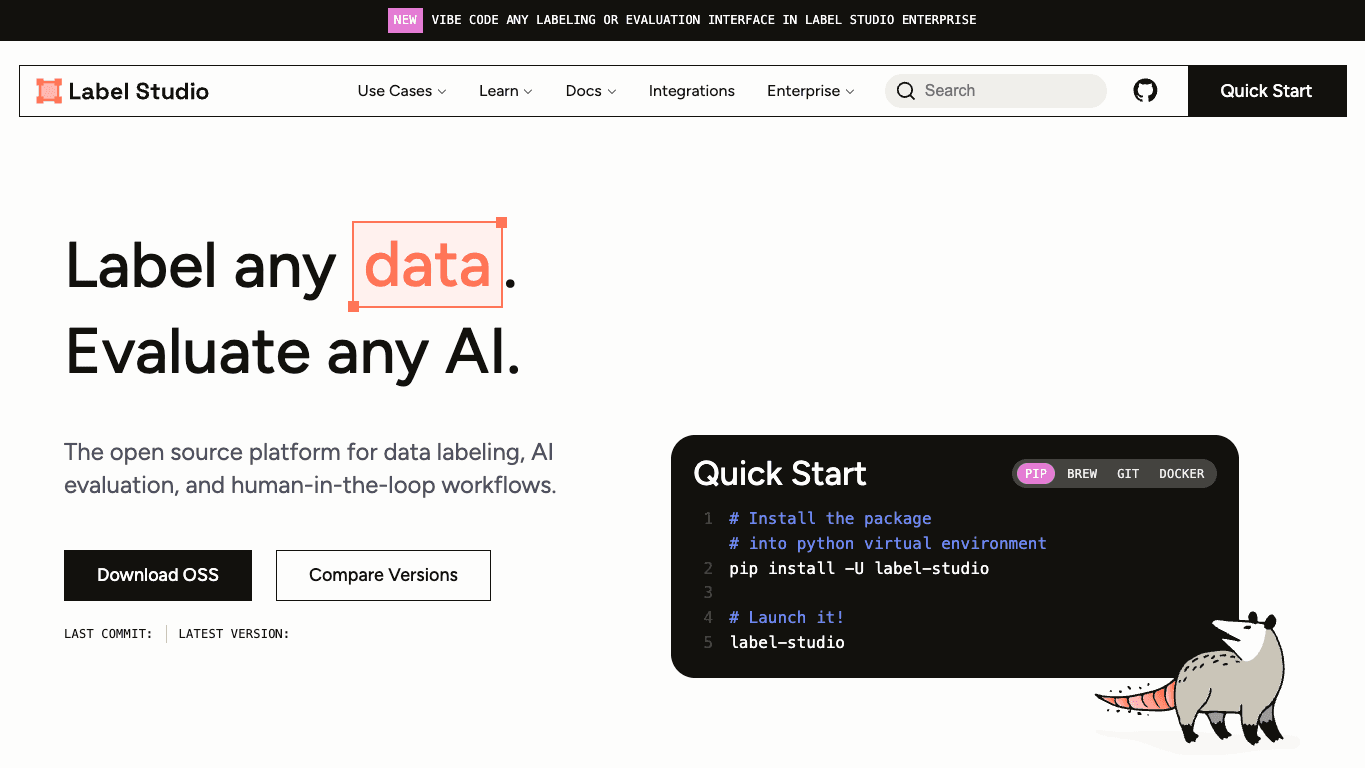This screenshot has height=768, width=1365.
Task: Open the GitHub repository icon
Action: pyautogui.click(x=1145, y=91)
